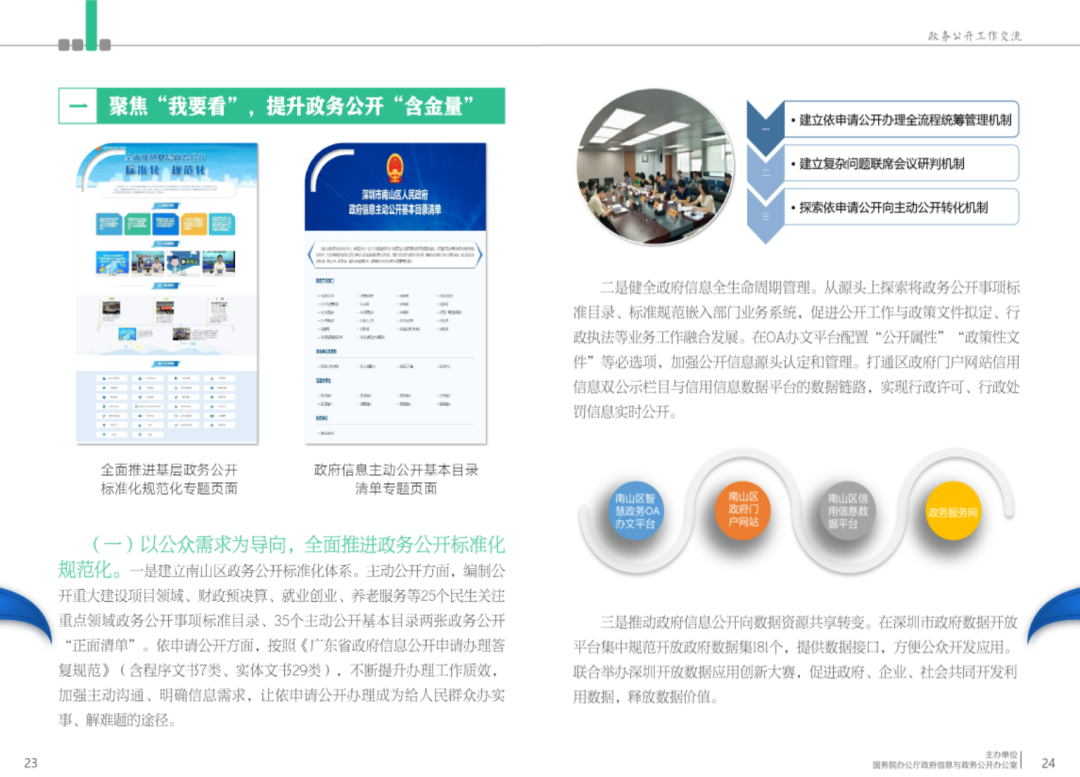The width and height of the screenshot is (1080, 777).
Task: Open the 标准化规范化专题页面 screenshot thumbnail
Action: [167, 293]
